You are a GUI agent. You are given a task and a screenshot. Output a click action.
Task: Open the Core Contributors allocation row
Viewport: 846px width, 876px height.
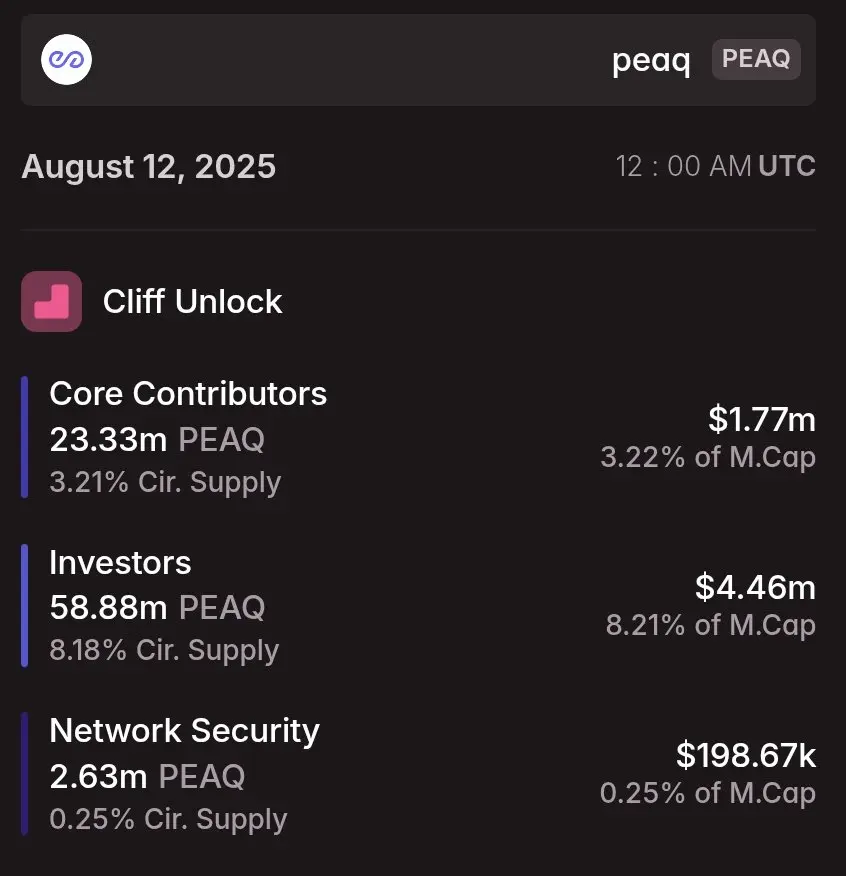pos(419,437)
